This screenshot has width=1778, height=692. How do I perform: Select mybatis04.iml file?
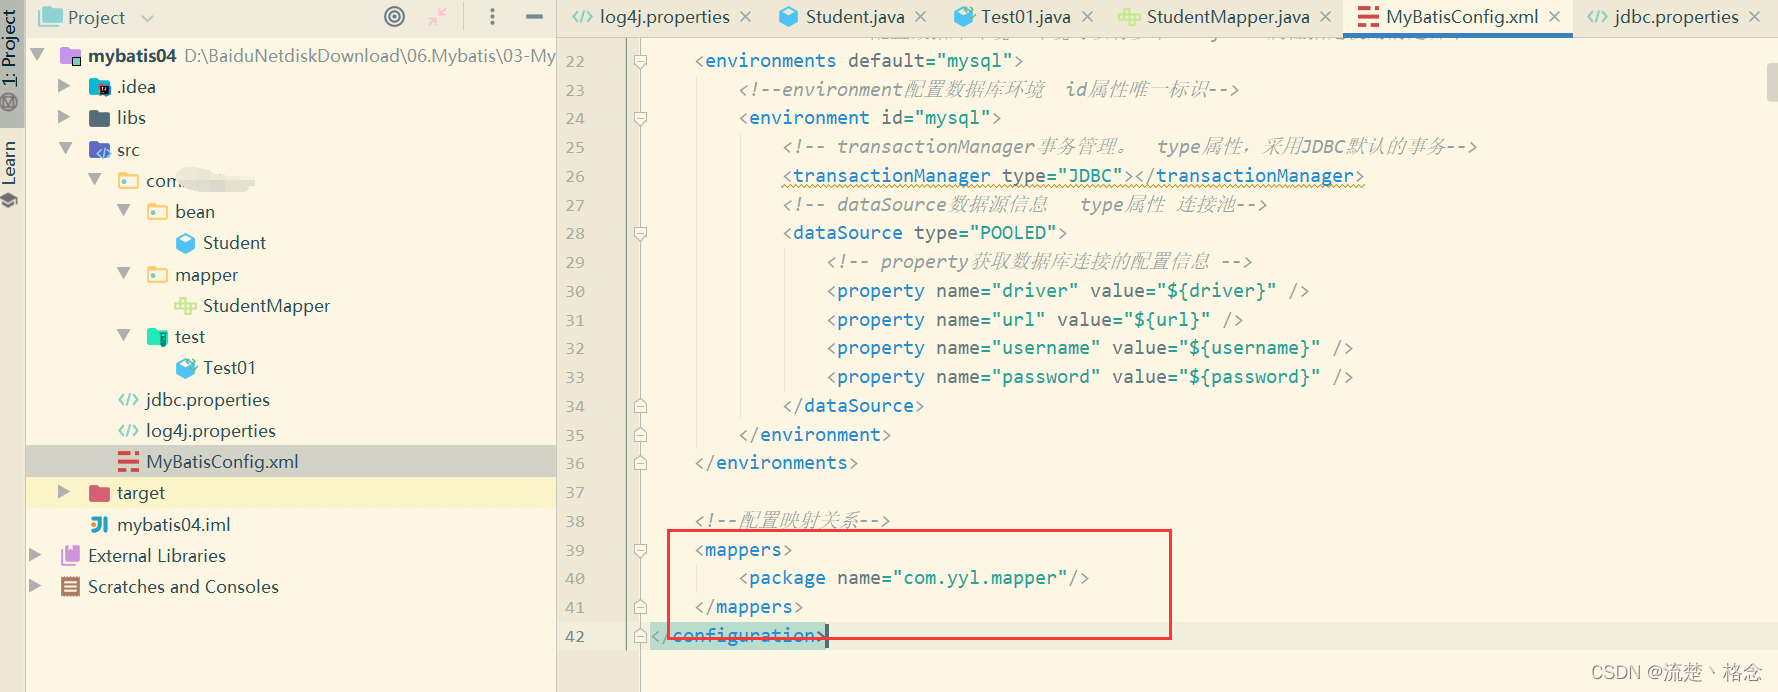click(173, 525)
